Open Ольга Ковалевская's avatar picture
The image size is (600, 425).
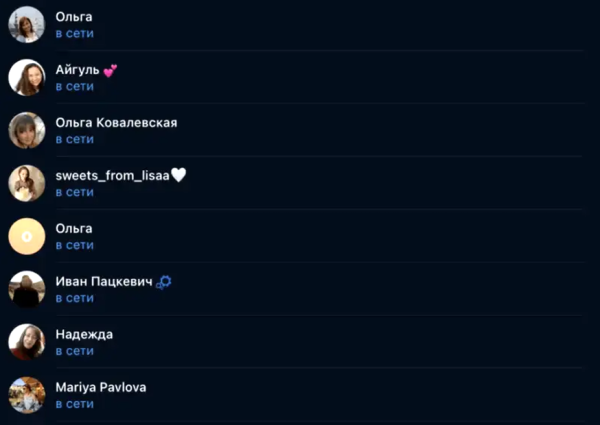point(27,130)
